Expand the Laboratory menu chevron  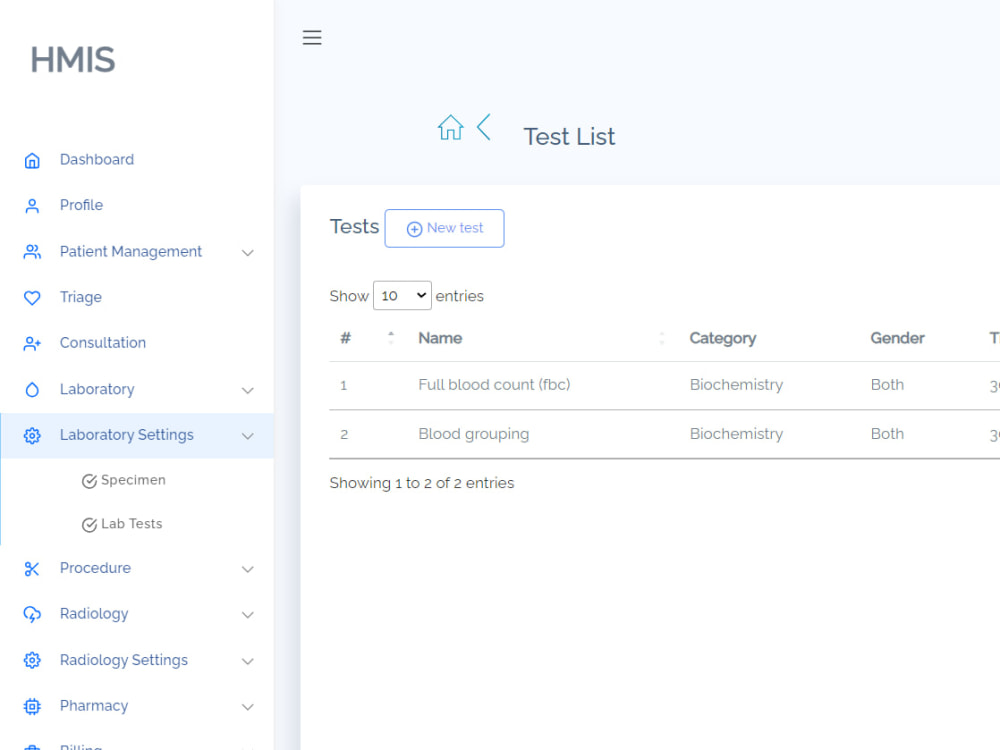[x=247, y=390]
